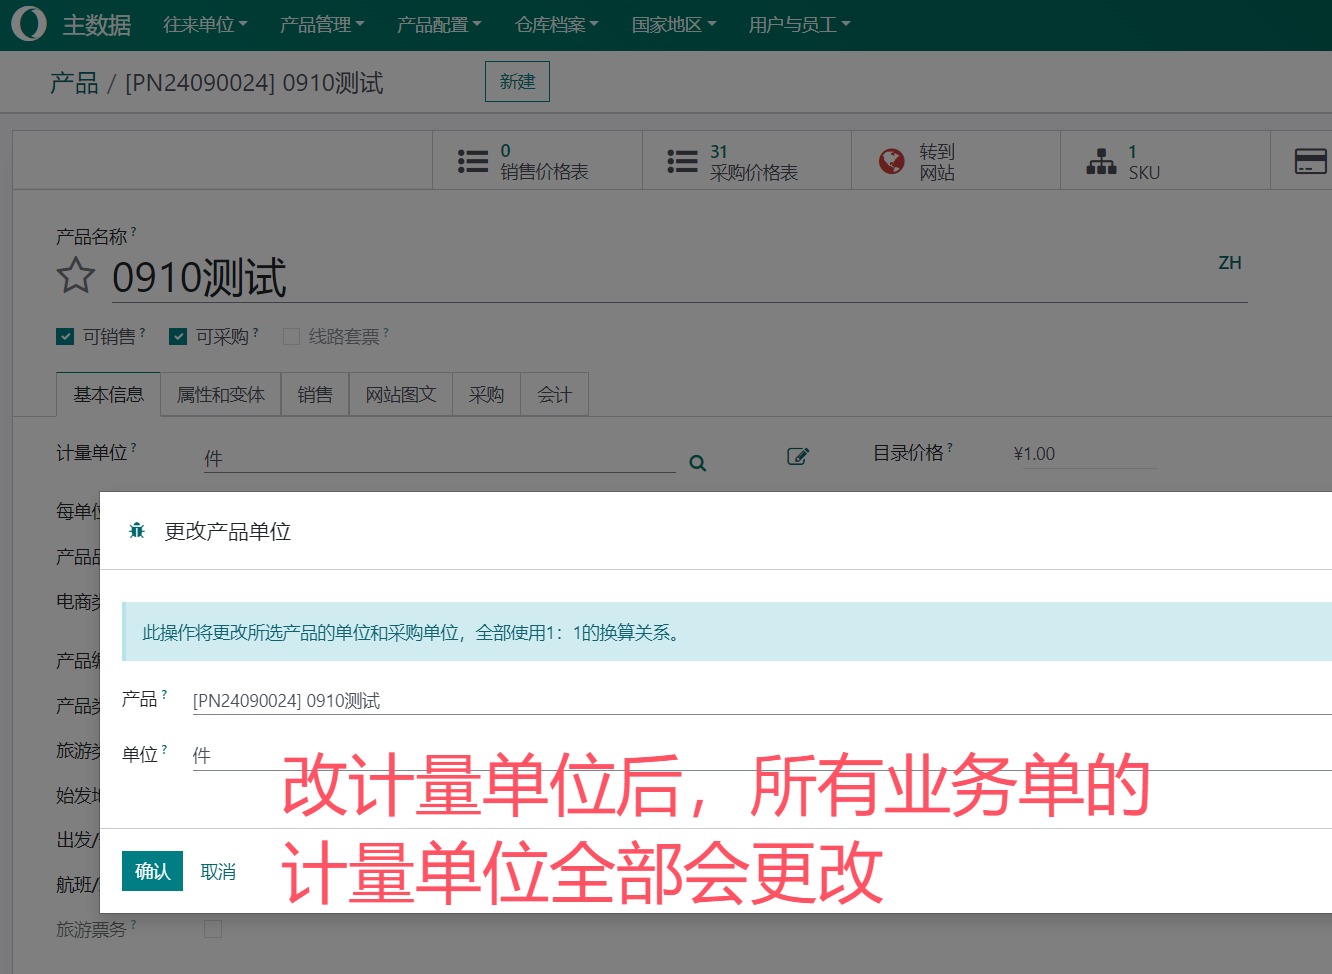Click the 目录价格 value field
Image resolution: width=1332 pixels, height=974 pixels.
pyautogui.click(x=1084, y=454)
